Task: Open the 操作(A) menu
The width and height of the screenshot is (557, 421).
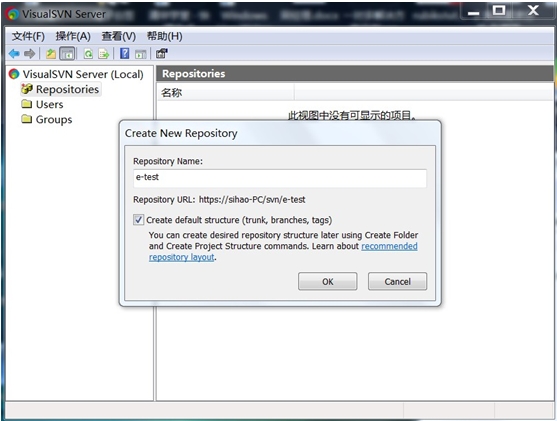Action: [73, 36]
